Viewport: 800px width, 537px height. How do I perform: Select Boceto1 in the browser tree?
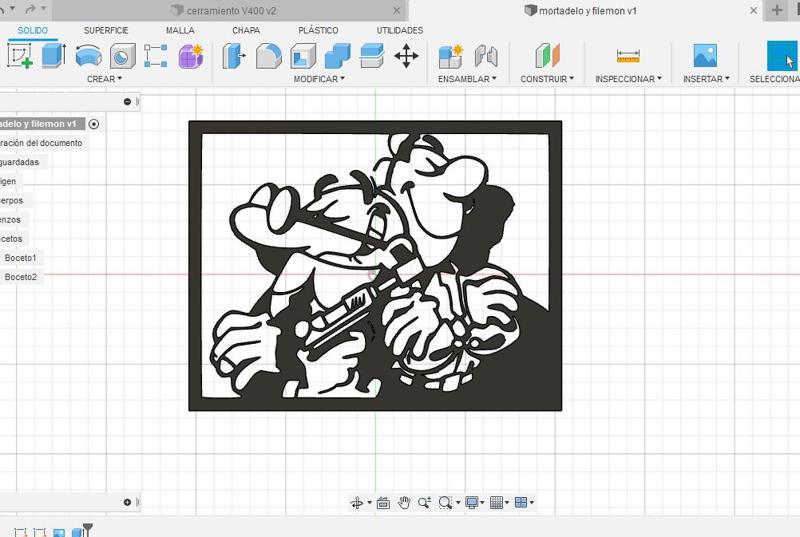(x=20, y=258)
